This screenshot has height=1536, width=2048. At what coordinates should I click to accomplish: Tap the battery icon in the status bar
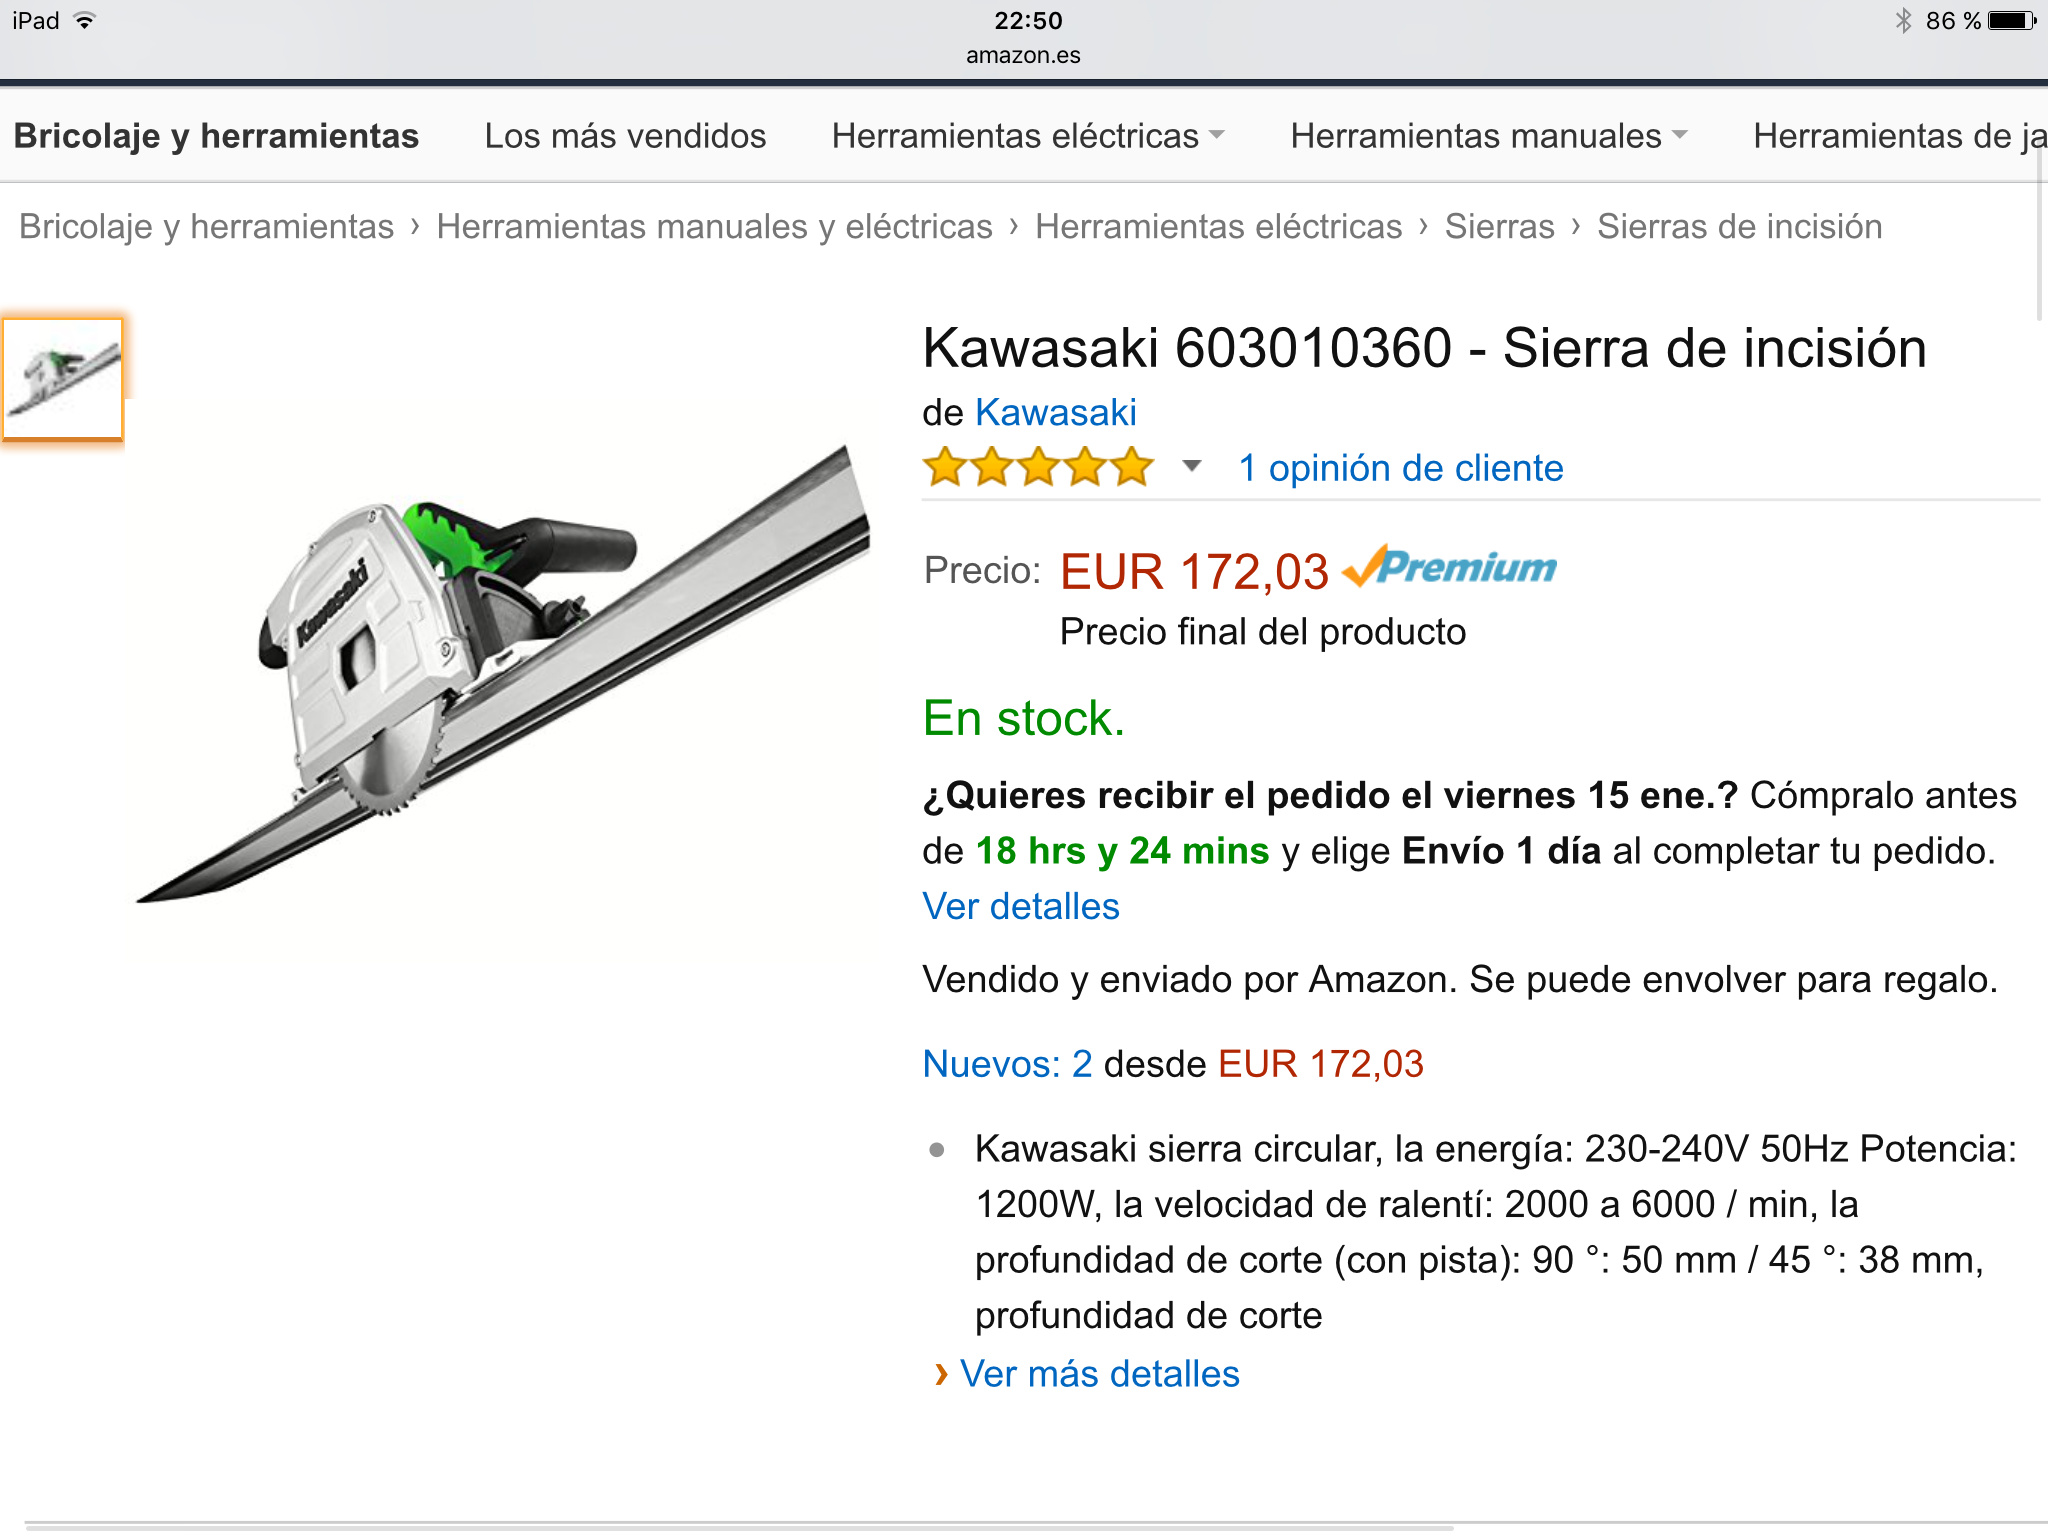[2012, 21]
